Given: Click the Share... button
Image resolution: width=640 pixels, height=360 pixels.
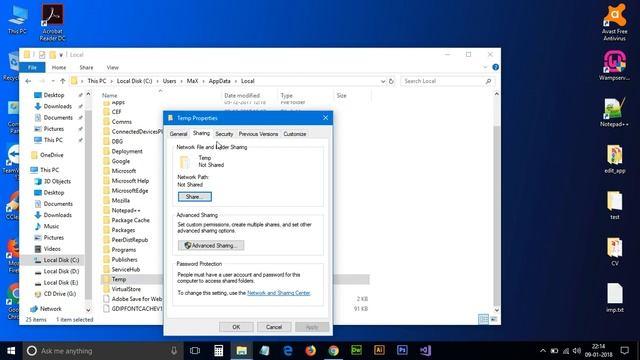Looking at the screenshot, I should pyautogui.click(x=195, y=197).
